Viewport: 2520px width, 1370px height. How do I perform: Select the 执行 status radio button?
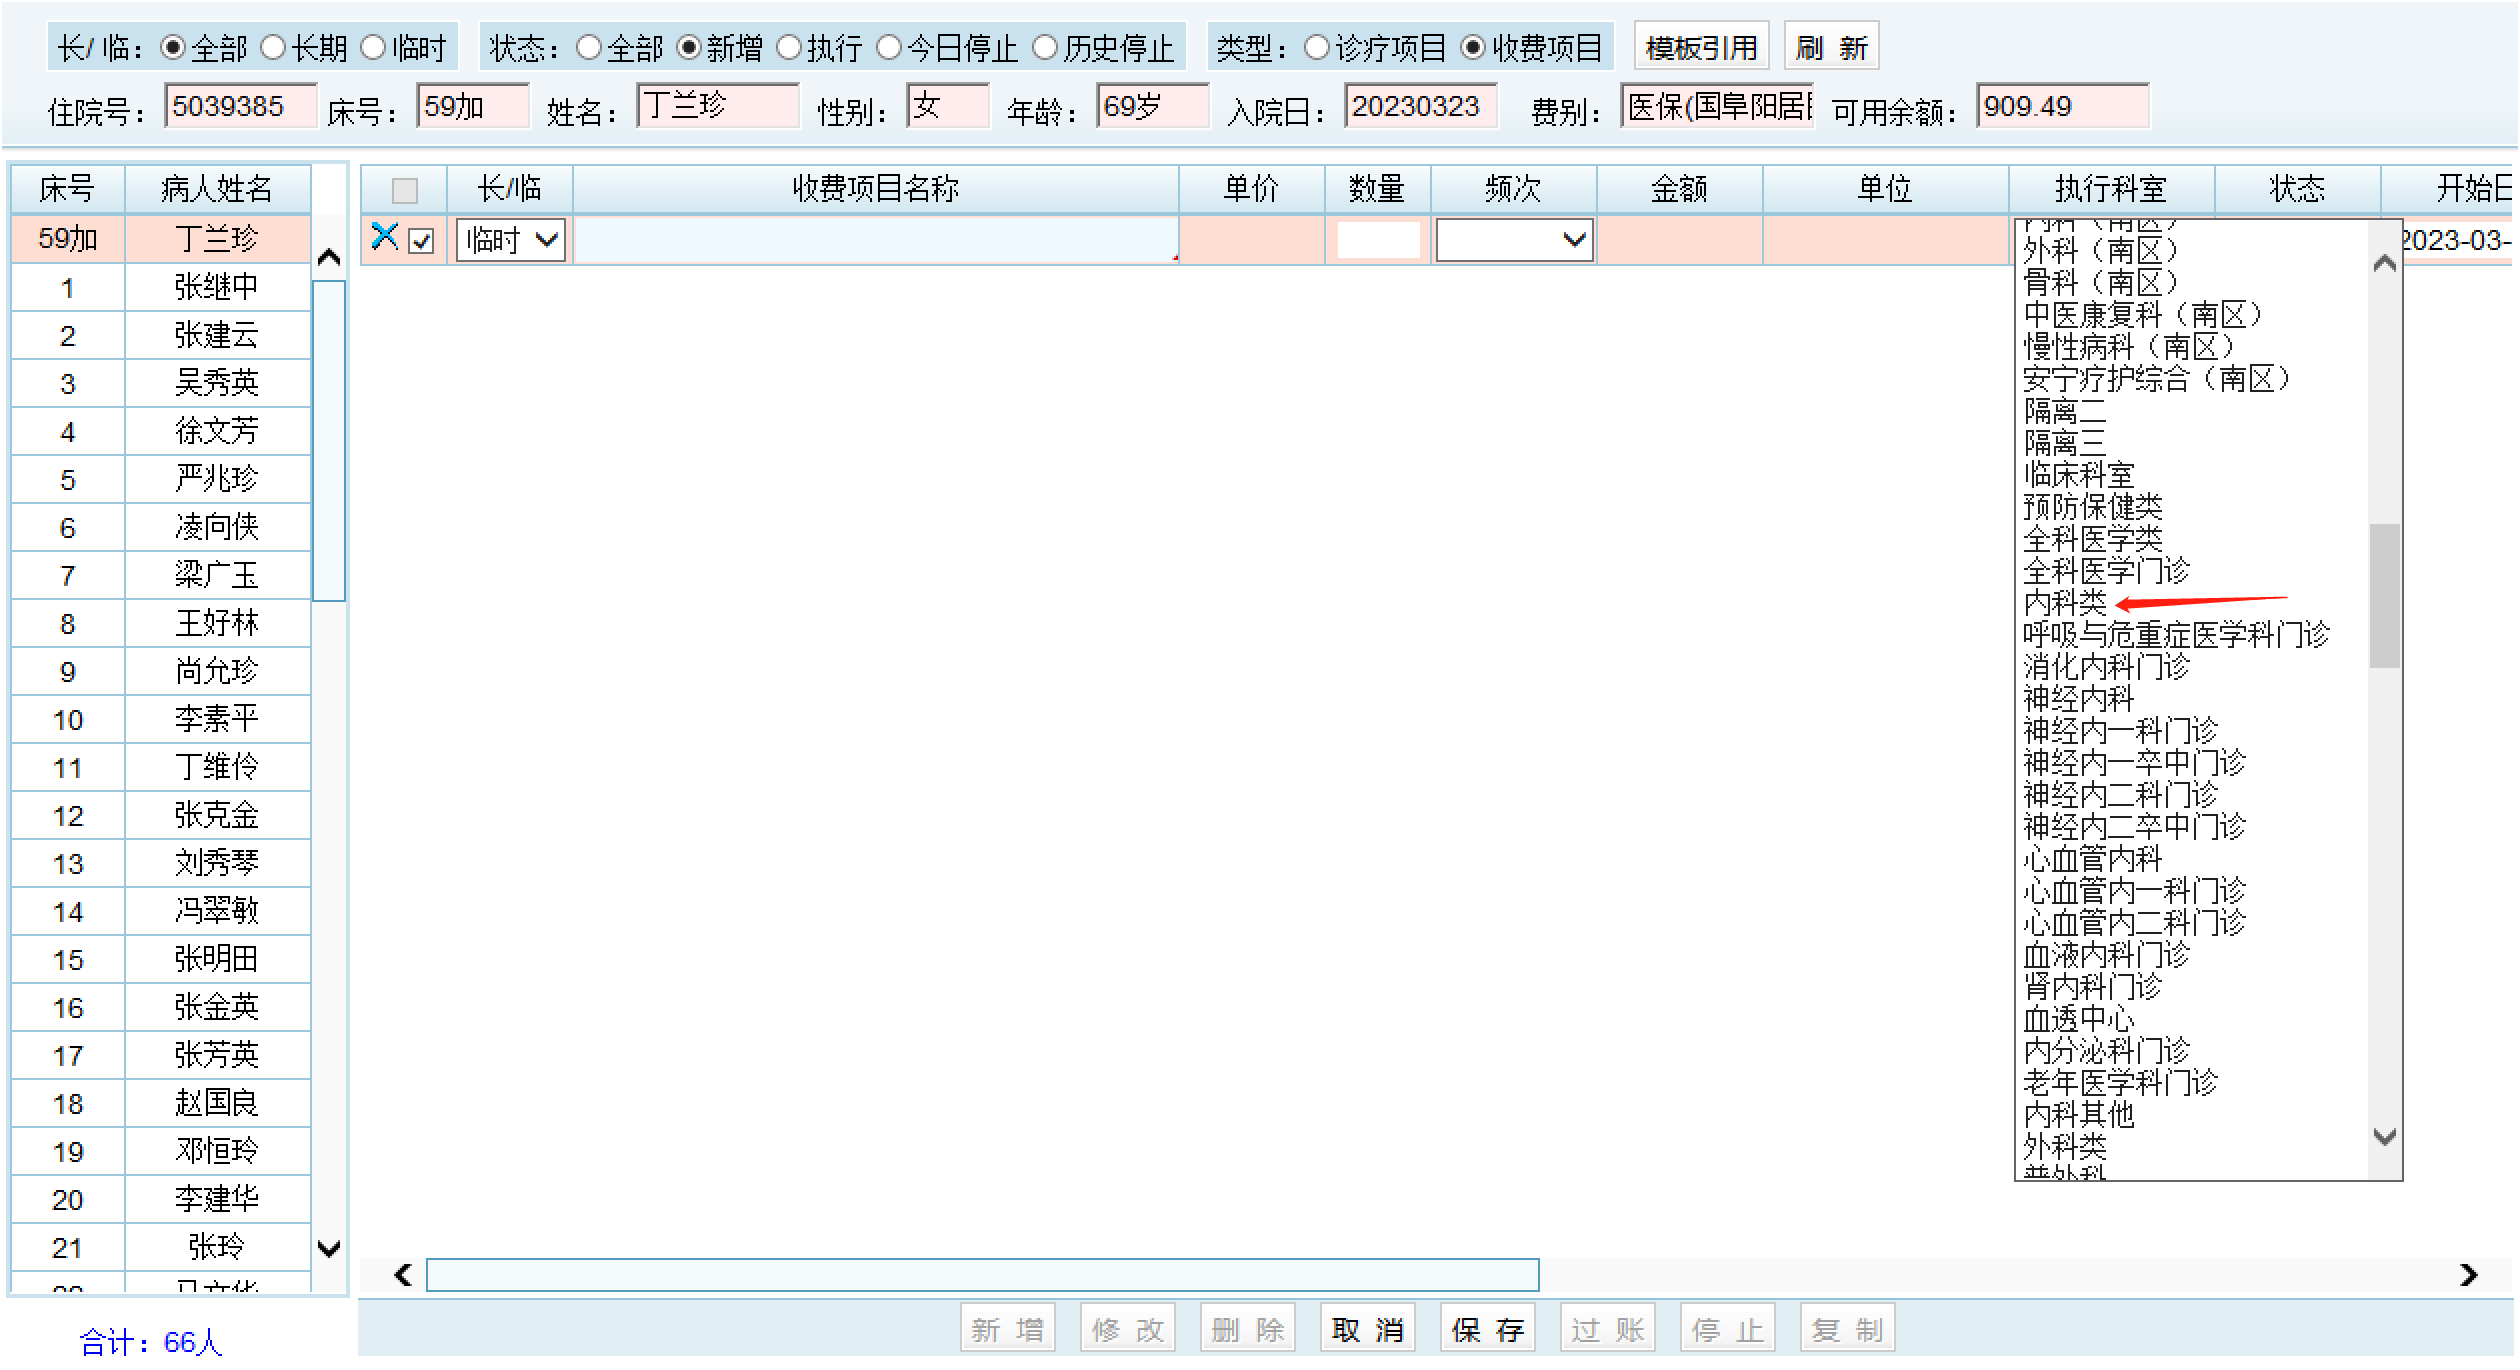click(789, 48)
